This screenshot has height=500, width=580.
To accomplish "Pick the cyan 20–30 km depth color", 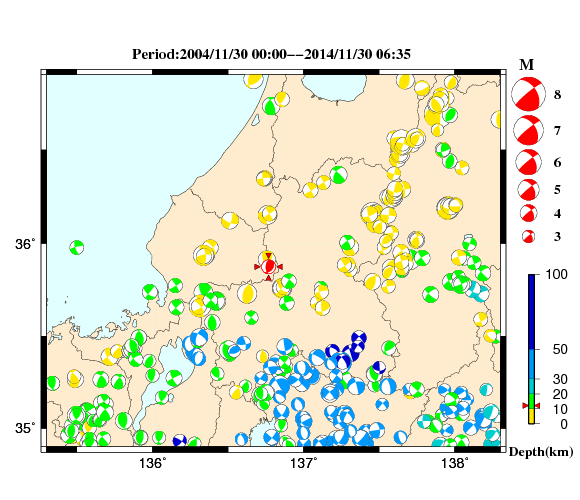I will [x=532, y=386].
